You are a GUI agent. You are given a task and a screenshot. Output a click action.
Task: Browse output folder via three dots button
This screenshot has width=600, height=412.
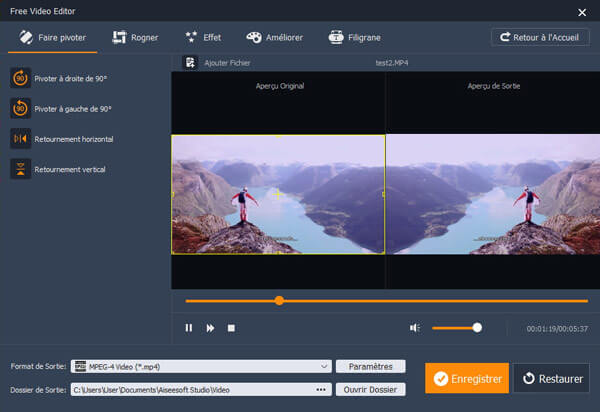[321, 390]
